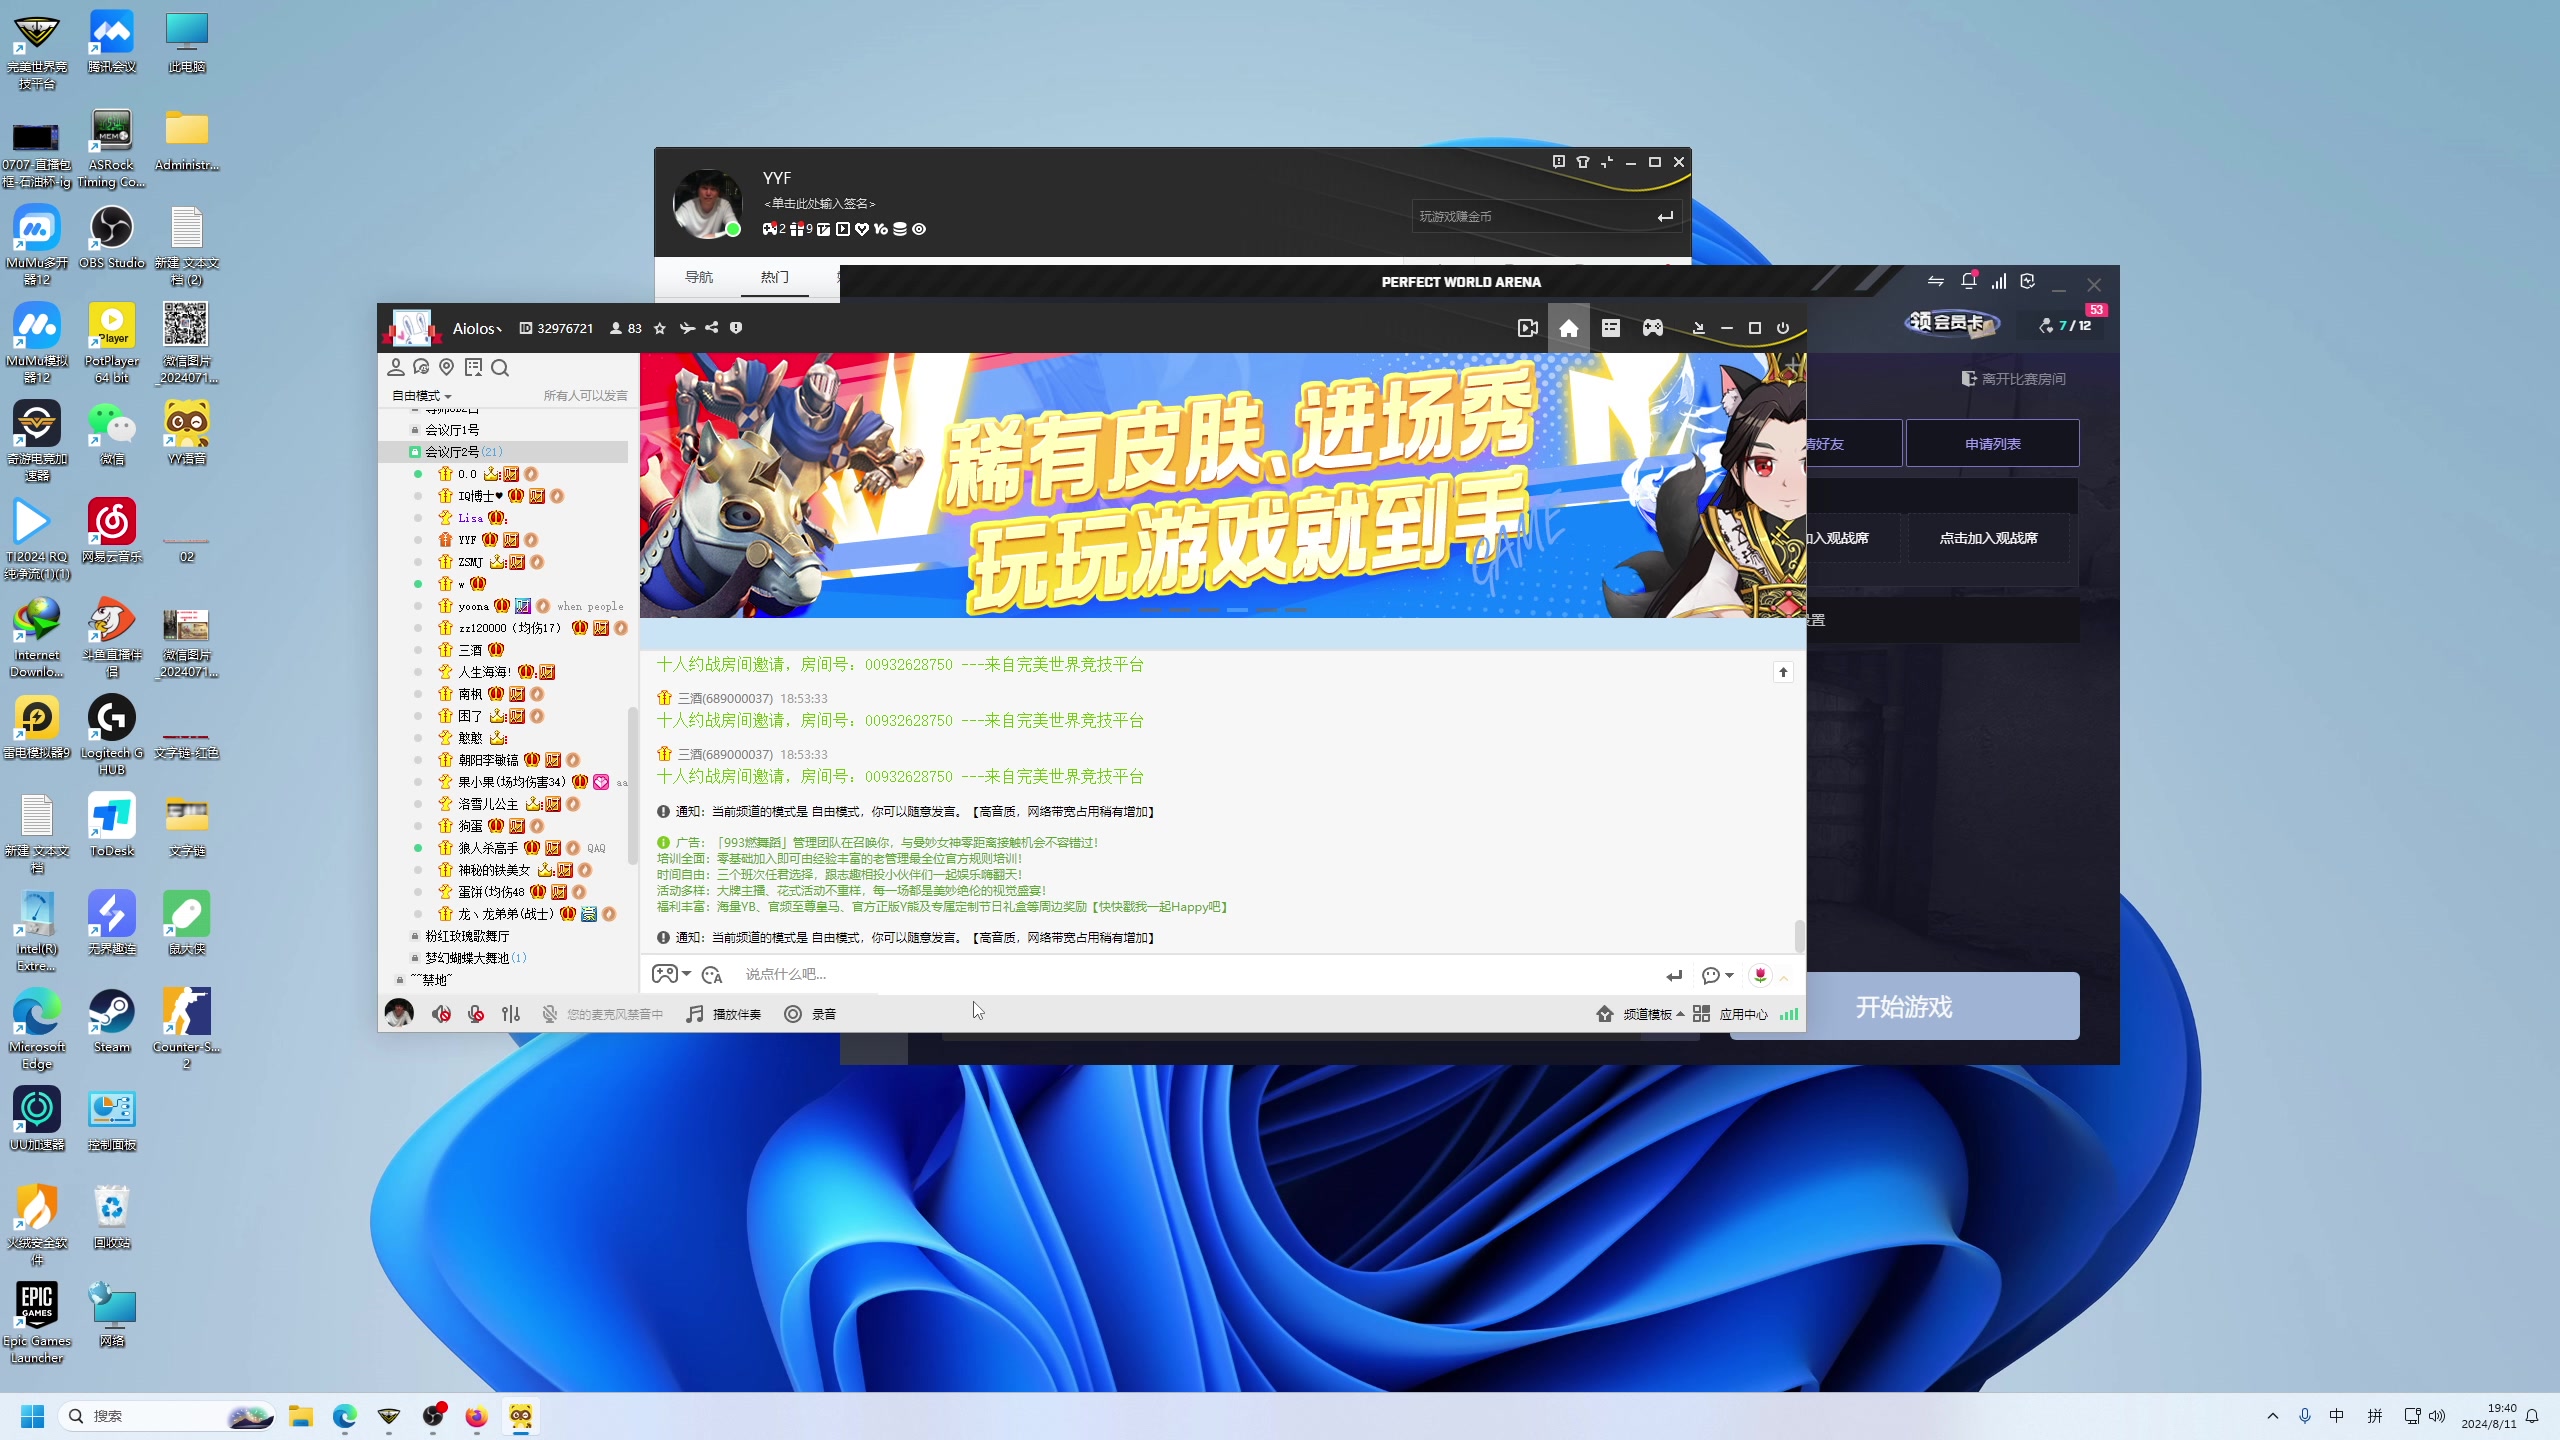Select user YYF in the member list
This screenshot has width=2560, height=1440.
pos(467,540)
